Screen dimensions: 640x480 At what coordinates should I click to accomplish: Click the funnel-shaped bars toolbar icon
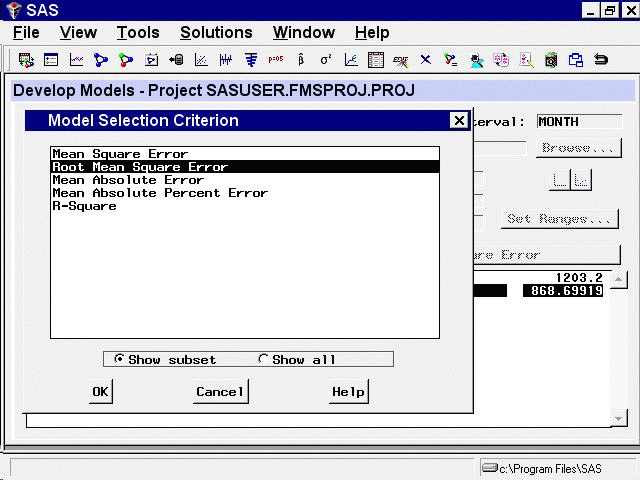251,60
